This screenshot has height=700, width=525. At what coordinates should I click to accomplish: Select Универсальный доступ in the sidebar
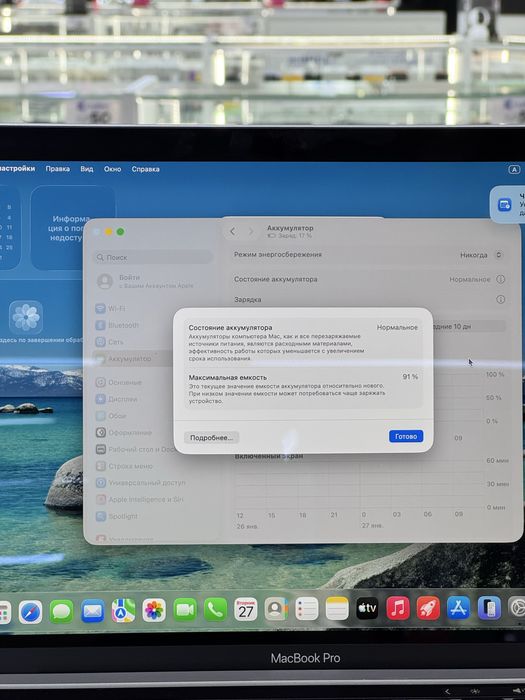(141, 483)
